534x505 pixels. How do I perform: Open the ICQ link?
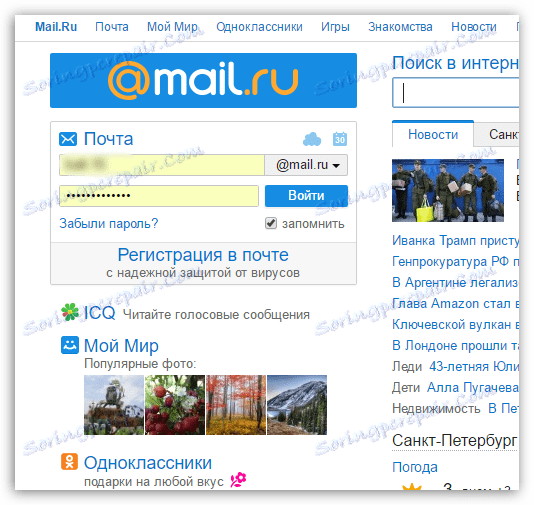click(x=99, y=313)
